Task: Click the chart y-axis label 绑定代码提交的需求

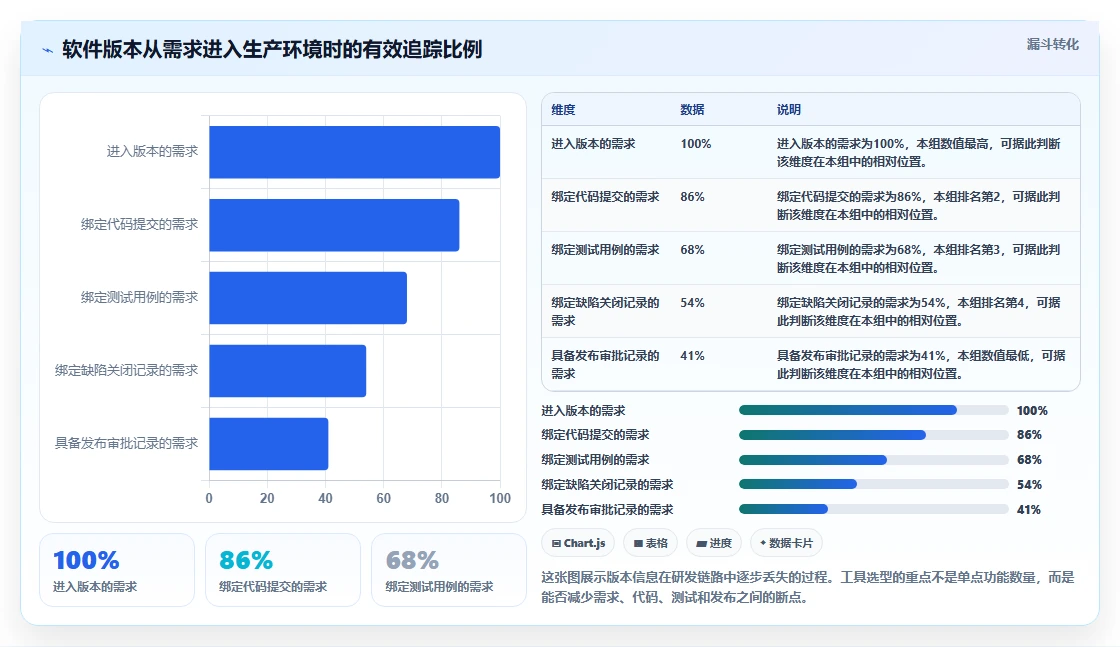Action: (139, 224)
